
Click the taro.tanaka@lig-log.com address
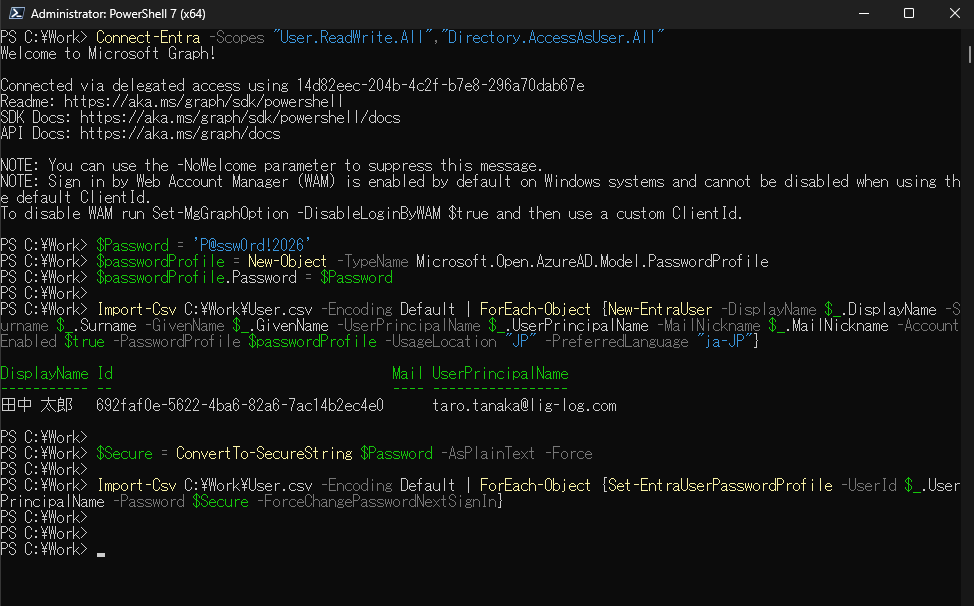tap(524, 405)
